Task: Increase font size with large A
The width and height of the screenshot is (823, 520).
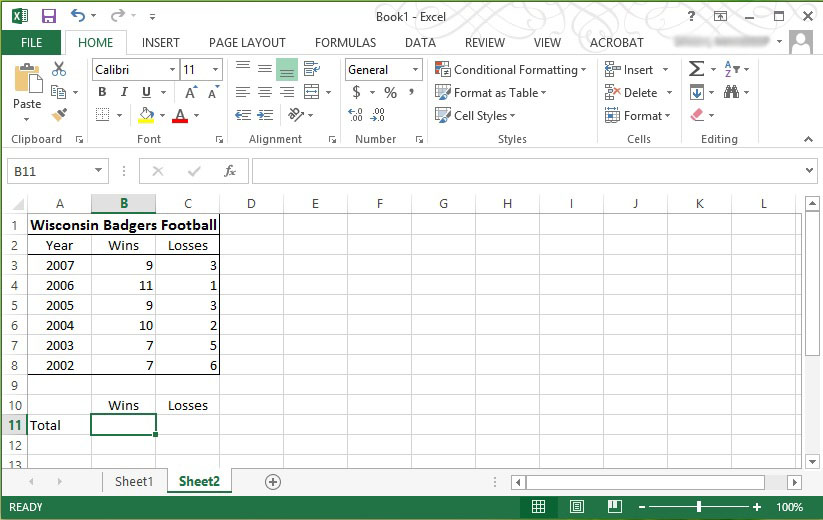Action: click(191, 93)
